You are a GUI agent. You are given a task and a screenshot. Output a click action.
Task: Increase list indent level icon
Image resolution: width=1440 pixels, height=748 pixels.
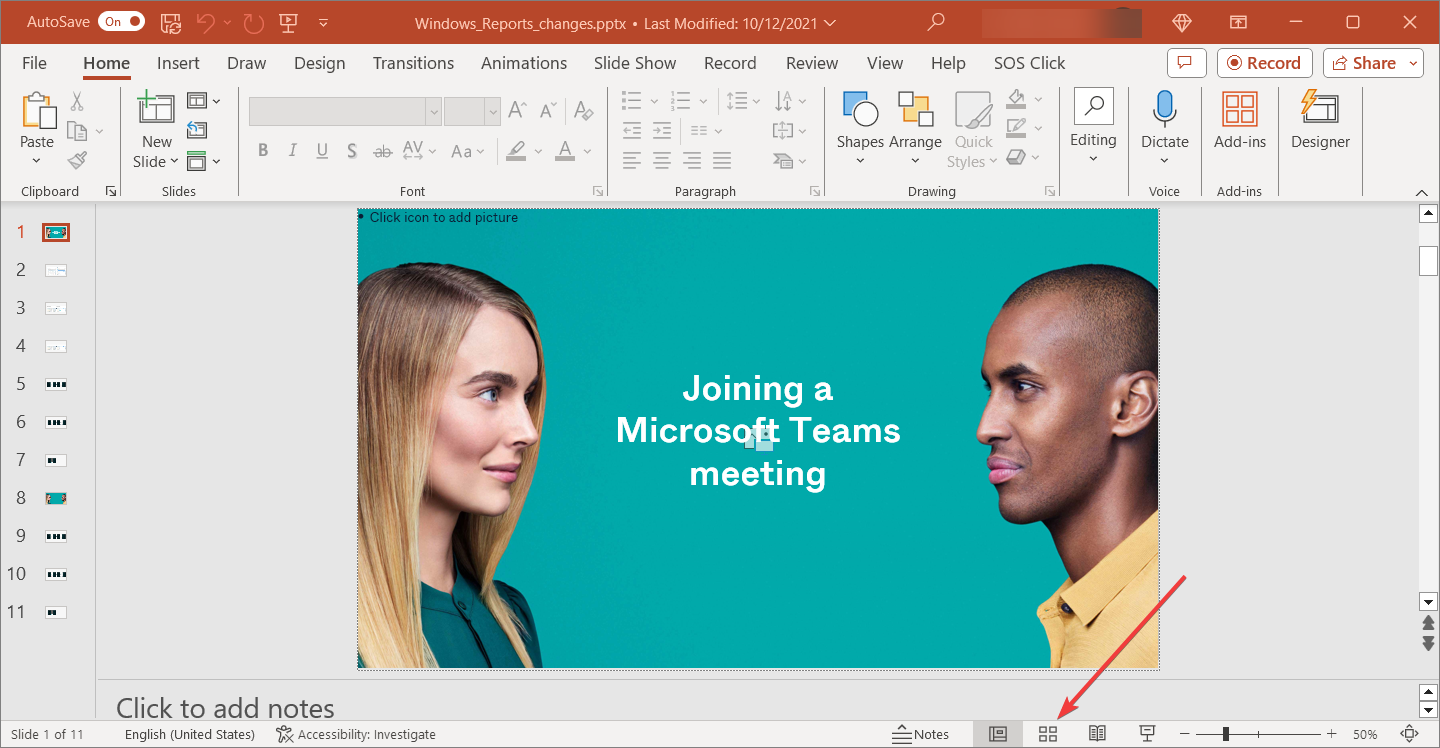662,130
